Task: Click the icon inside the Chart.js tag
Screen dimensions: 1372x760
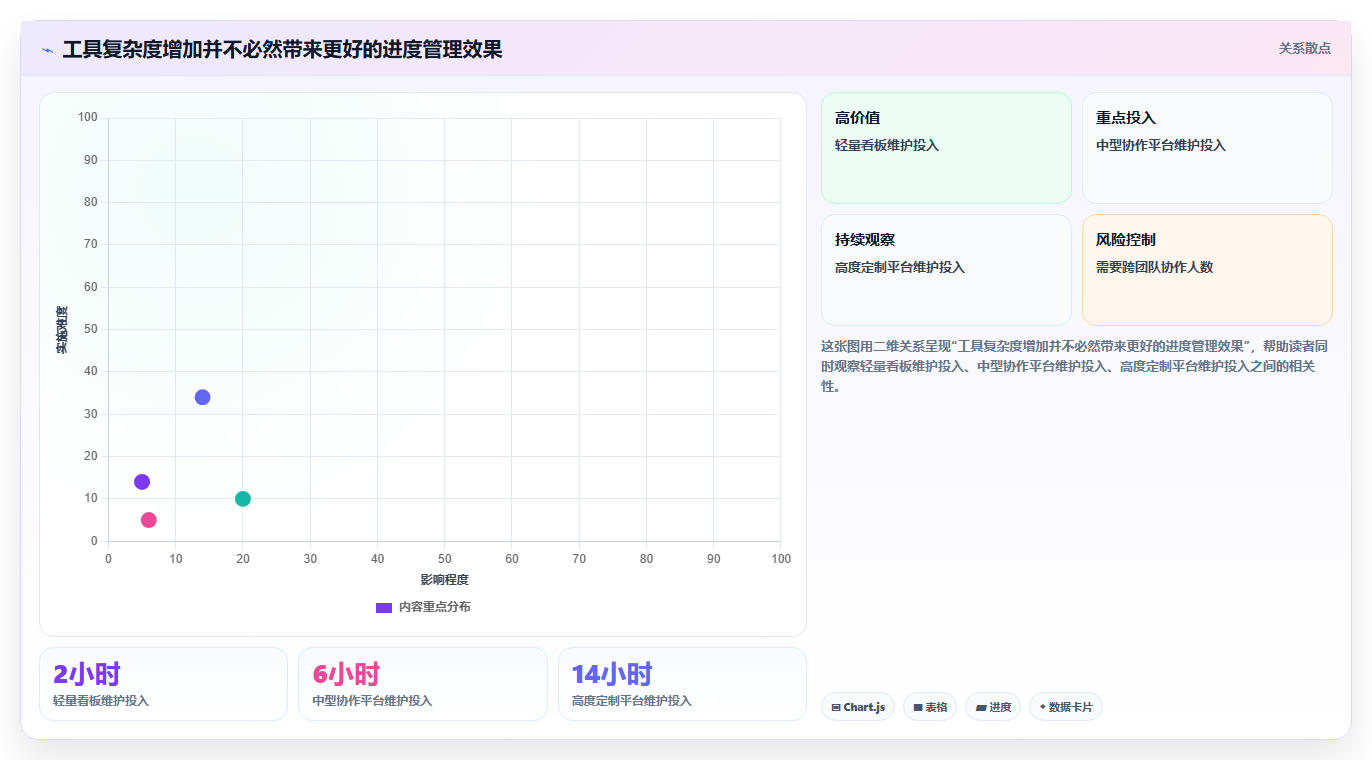Action: point(835,707)
